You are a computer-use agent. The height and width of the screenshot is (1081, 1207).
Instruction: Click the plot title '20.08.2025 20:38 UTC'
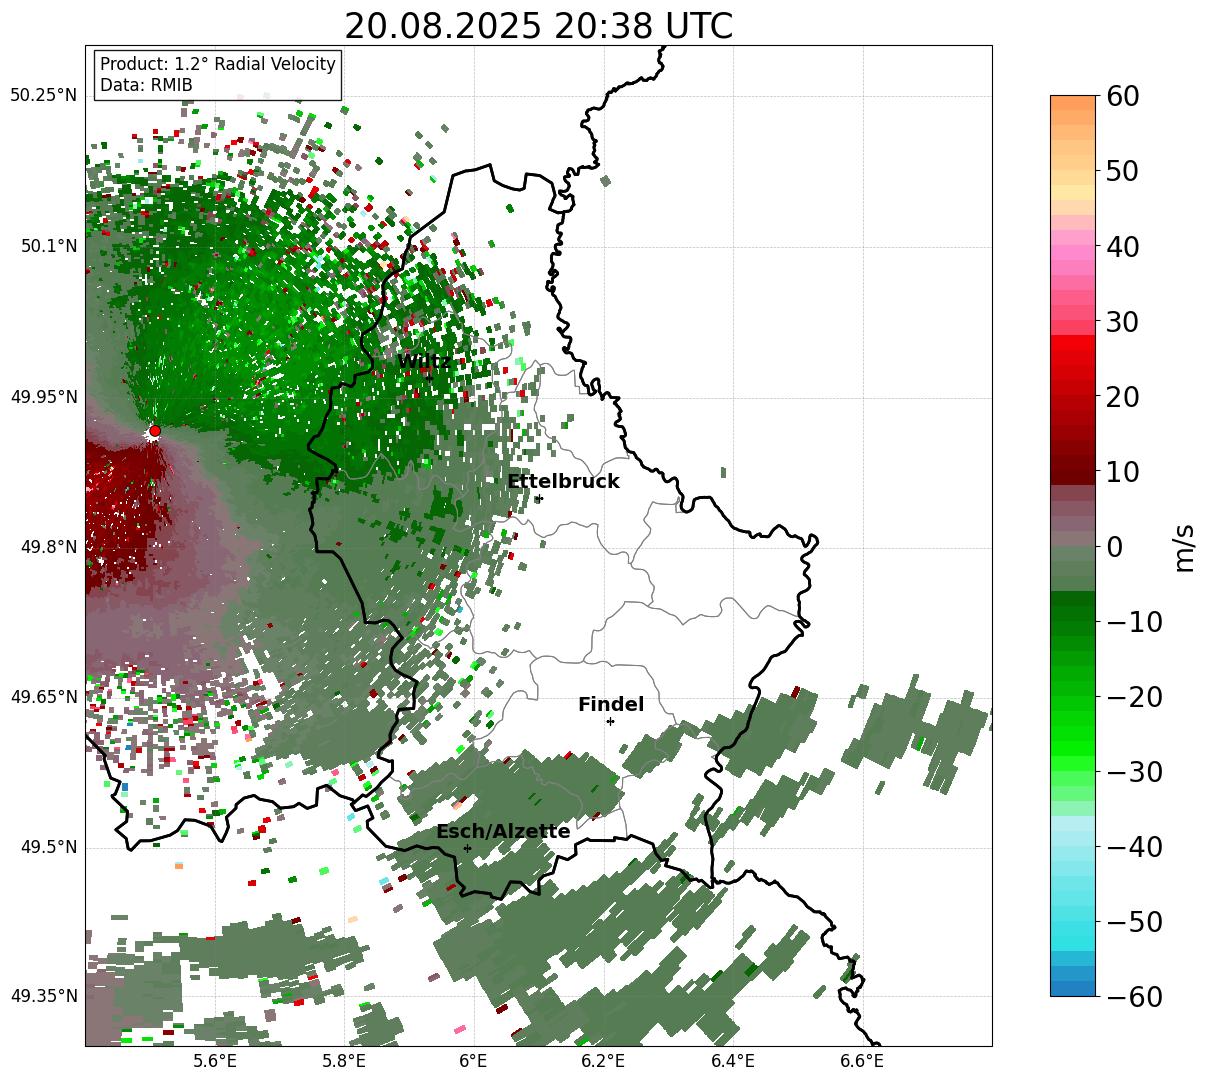[538, 26]
